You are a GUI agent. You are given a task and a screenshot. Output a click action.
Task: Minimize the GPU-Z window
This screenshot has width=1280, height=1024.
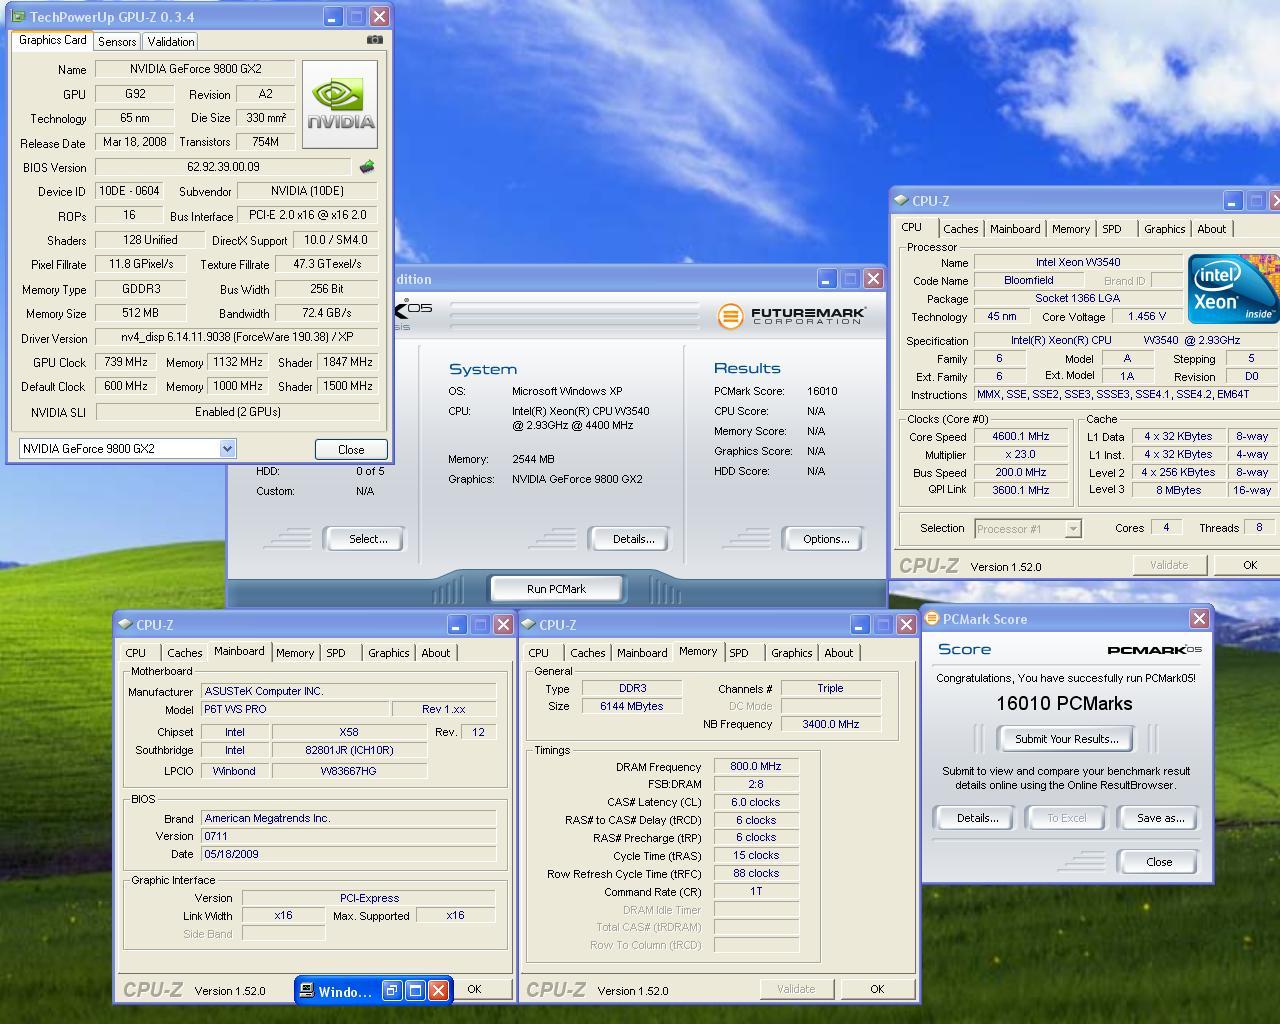tap(333, 17)
